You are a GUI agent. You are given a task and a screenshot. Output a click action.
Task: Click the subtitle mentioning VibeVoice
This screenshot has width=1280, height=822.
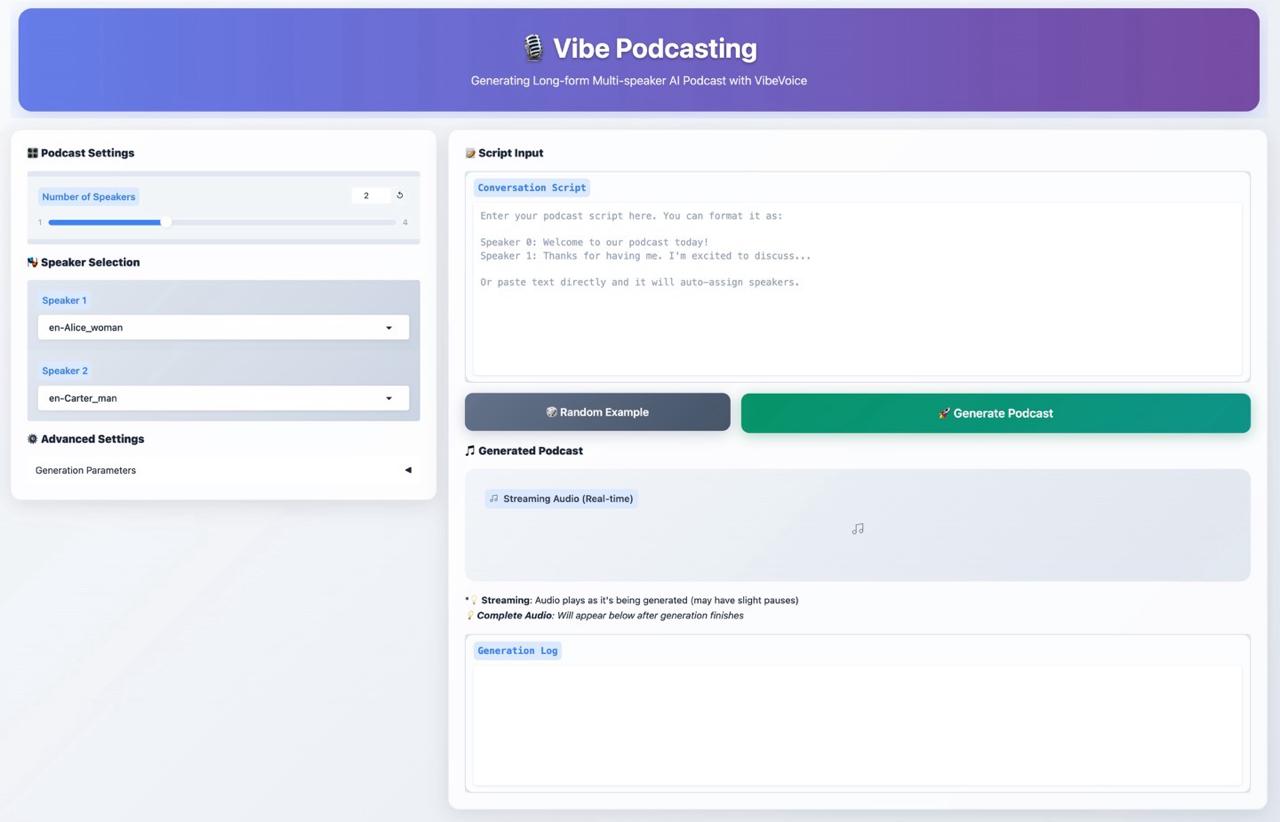(639, 81)
